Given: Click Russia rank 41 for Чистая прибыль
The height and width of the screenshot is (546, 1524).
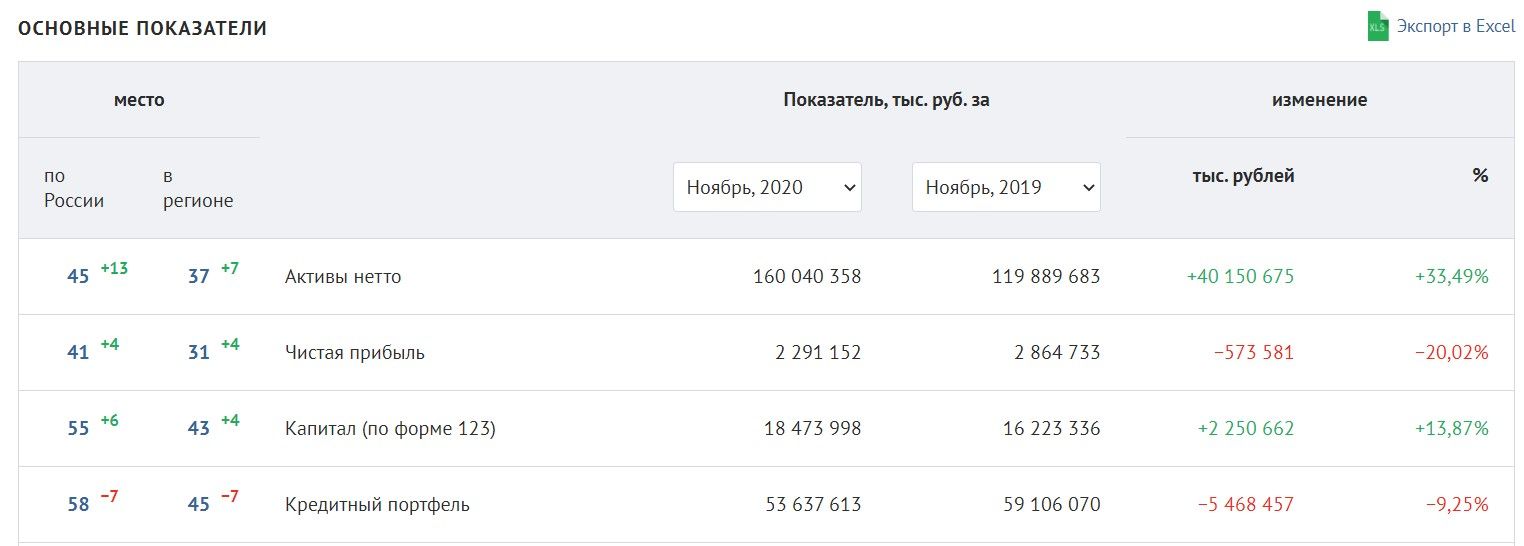Looking at the screenshot, I should 79,353.
